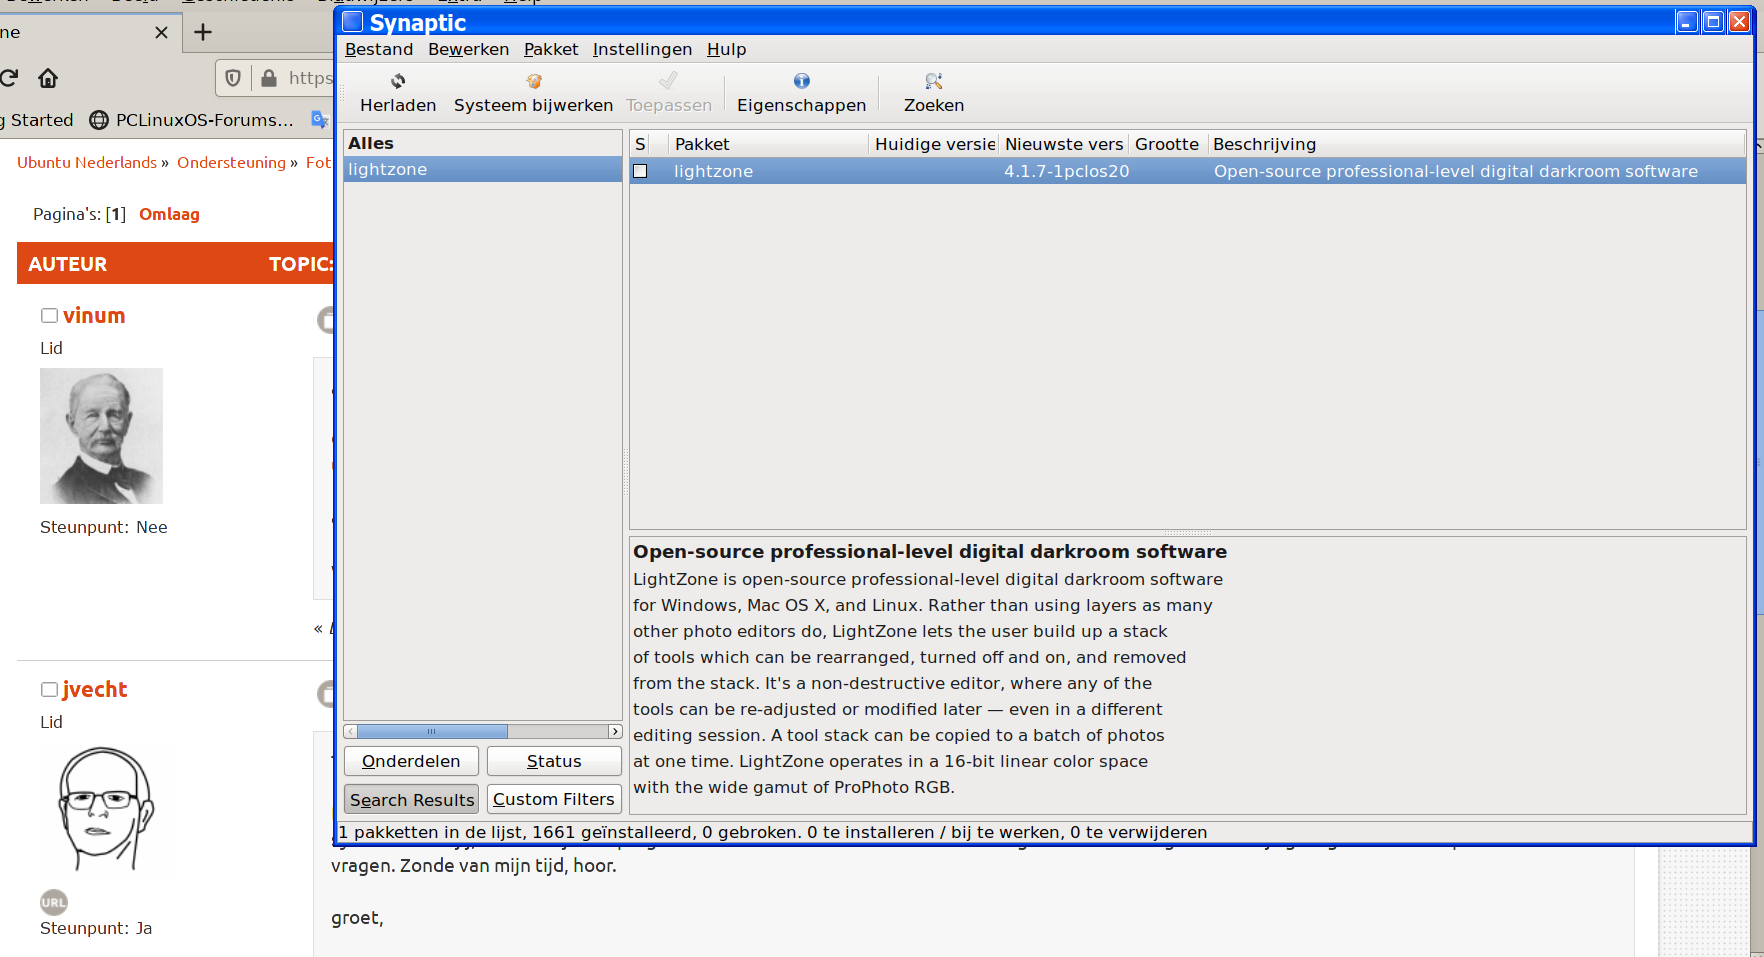Select Alles in the filter list
This screenshot has height=957, width=1764.
(482, 143)
